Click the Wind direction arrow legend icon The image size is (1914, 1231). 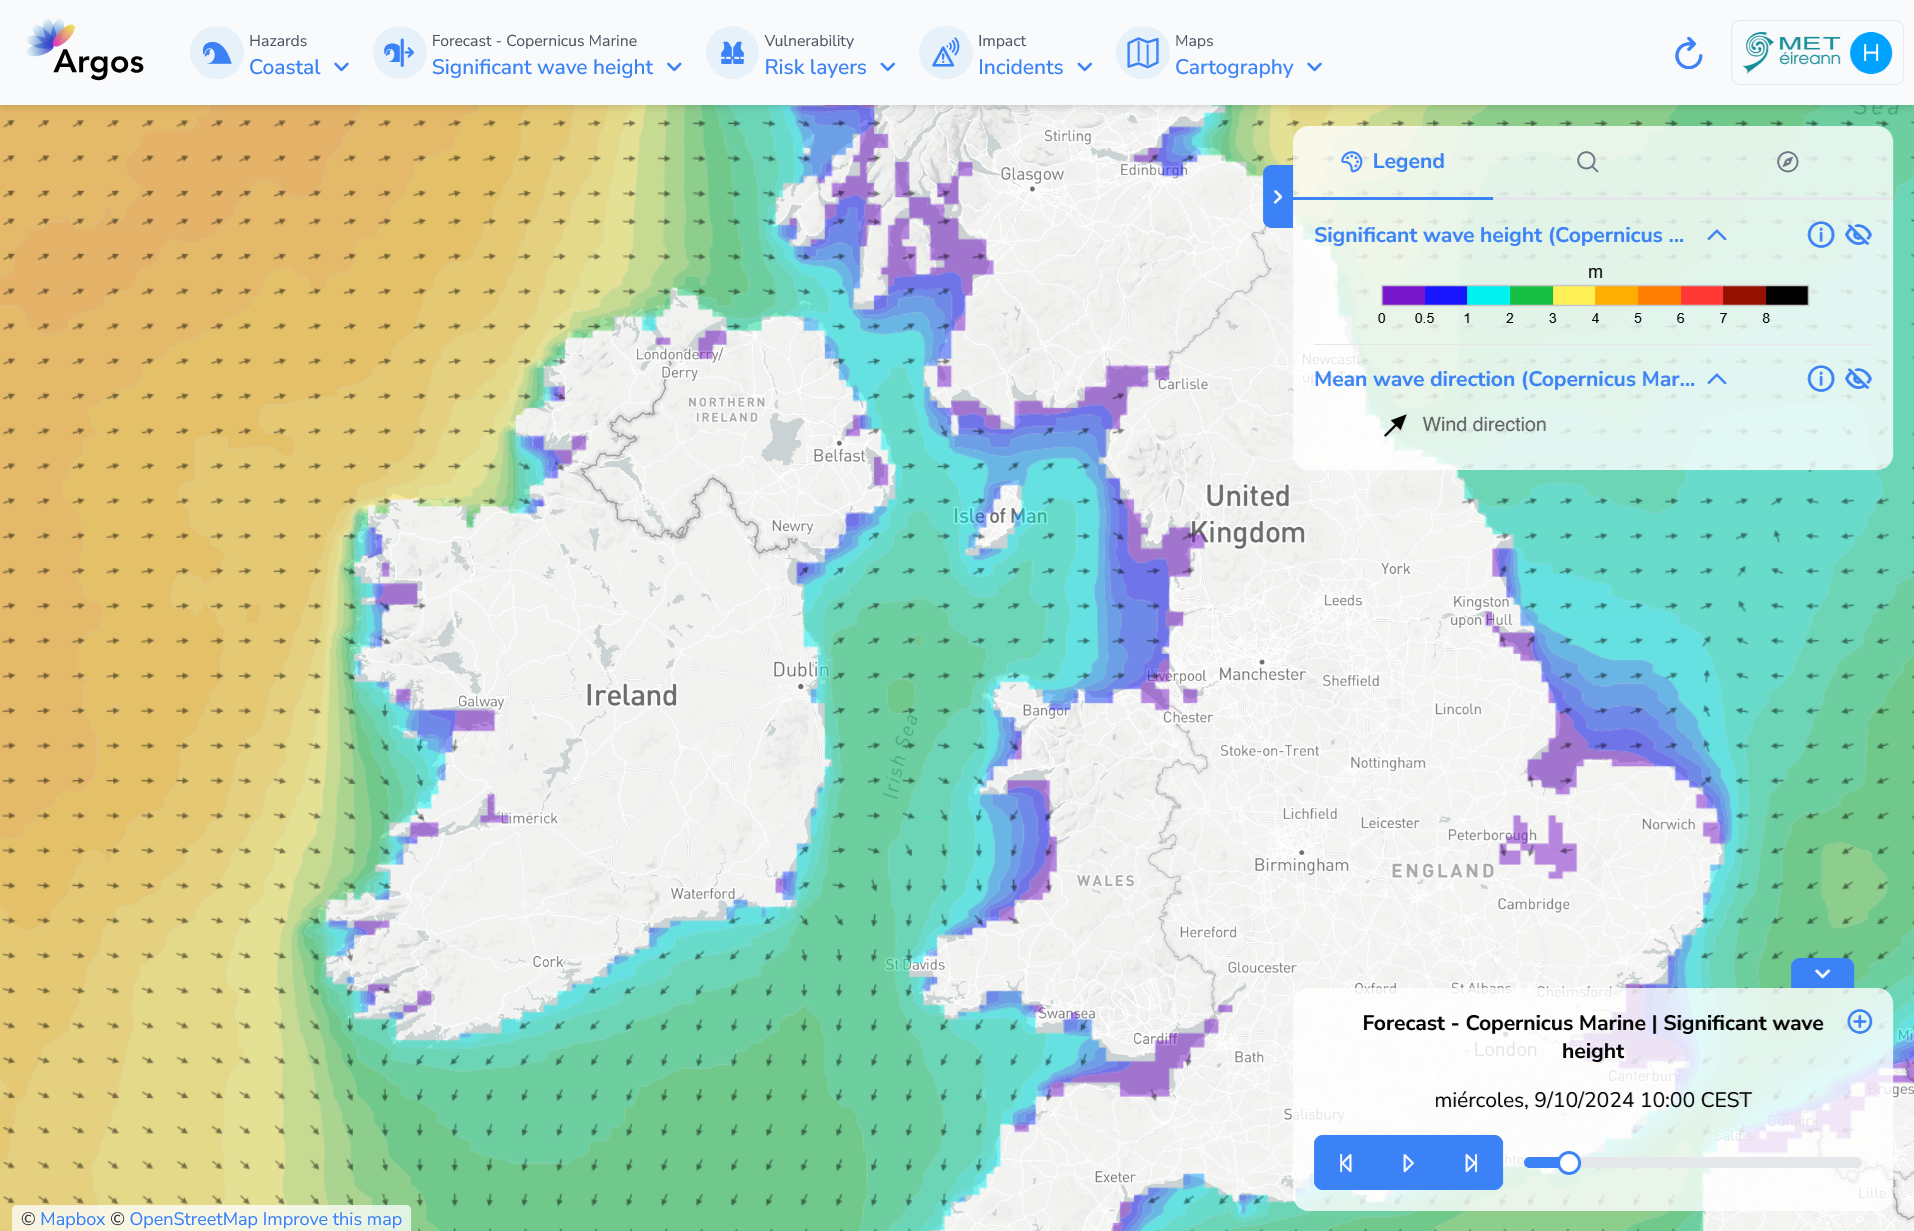click(x=1395, y=425)
